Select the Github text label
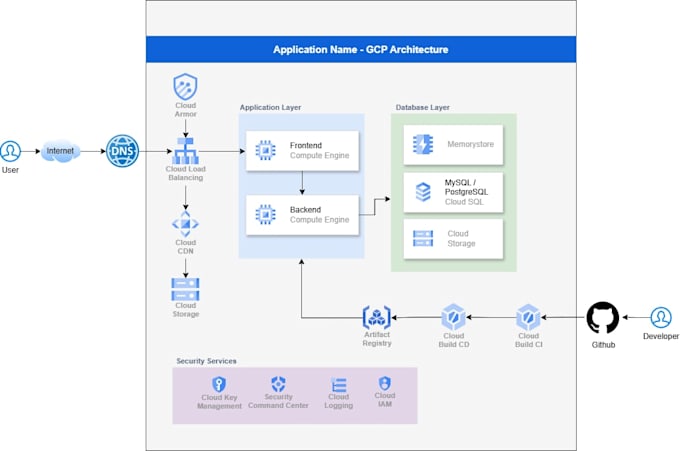The width and height of the screenshot is (680, 451). click(603, 345)
